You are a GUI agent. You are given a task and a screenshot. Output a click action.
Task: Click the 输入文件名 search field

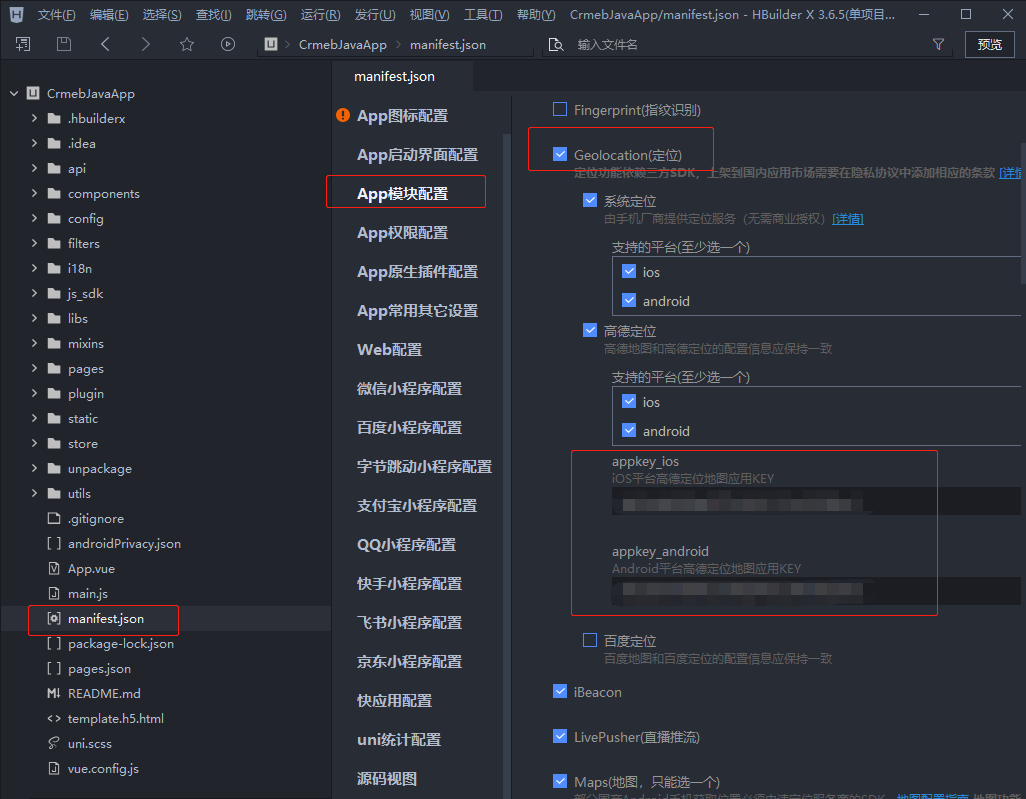click(746, 44)
